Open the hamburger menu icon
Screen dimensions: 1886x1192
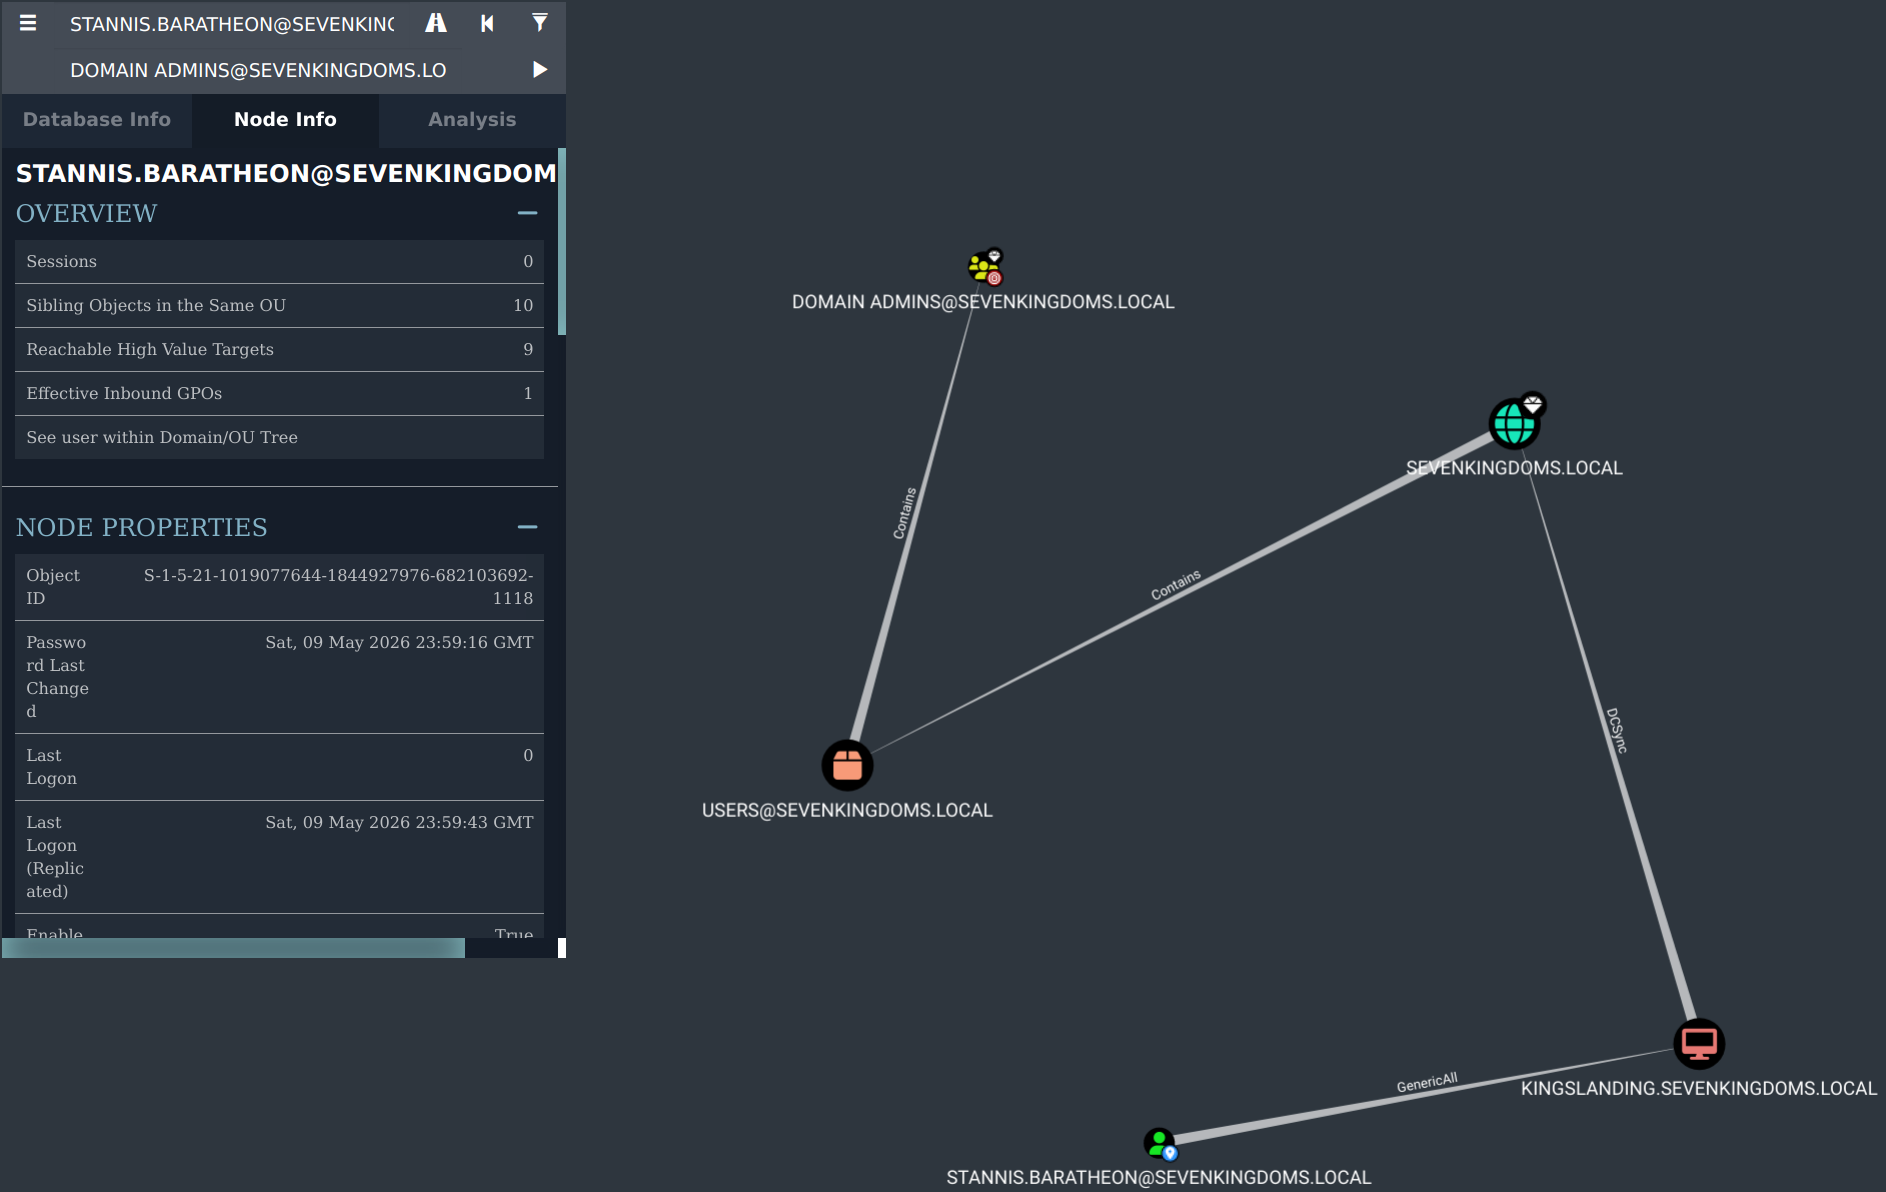point(28,23)
